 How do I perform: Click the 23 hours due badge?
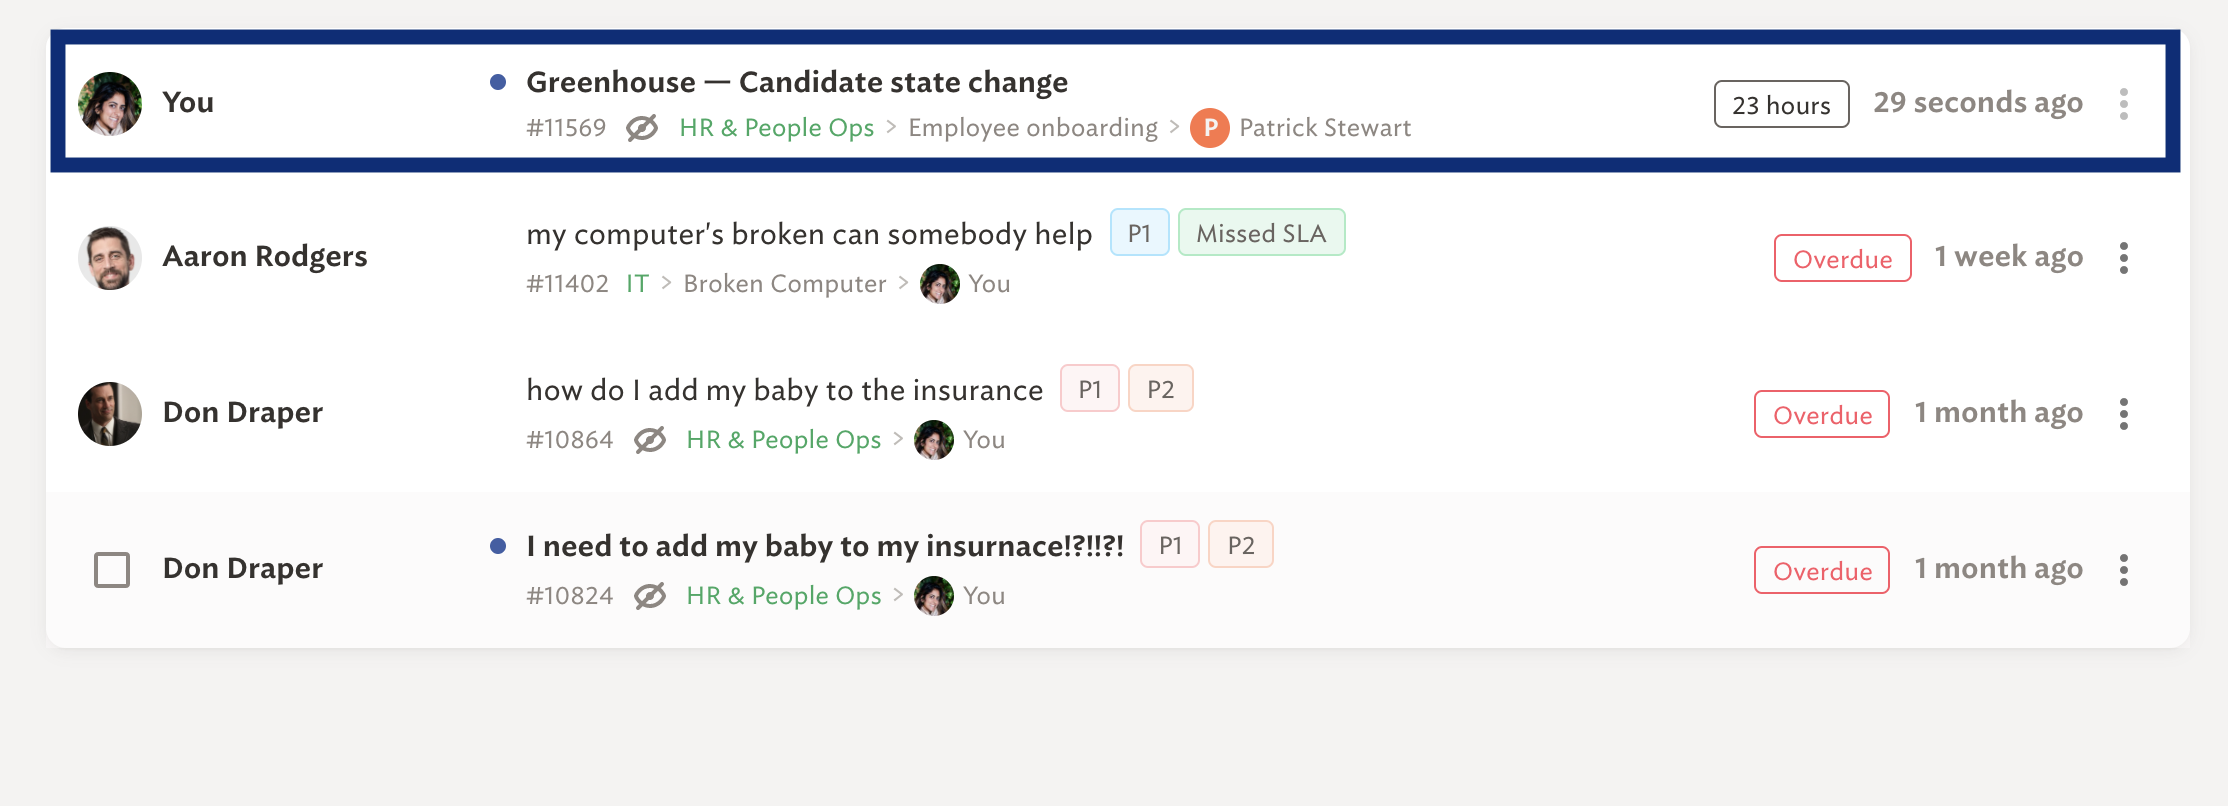pyautogui.click(x=1781, y=104)
